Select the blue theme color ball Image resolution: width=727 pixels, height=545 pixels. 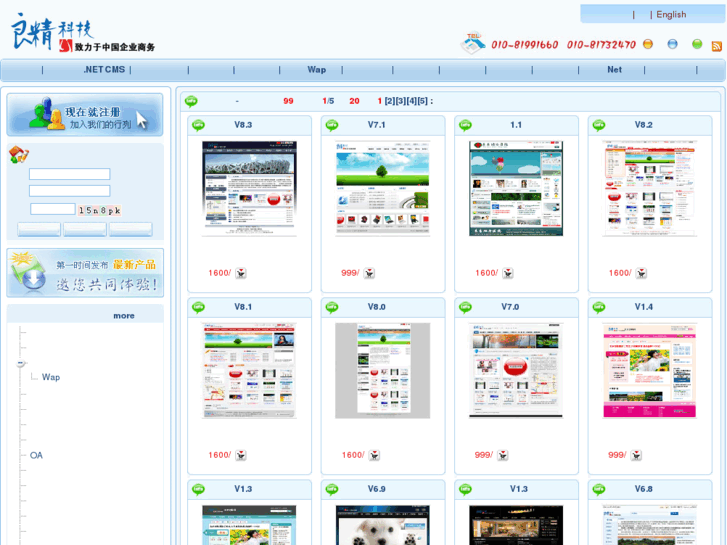[x=672, y=44]
